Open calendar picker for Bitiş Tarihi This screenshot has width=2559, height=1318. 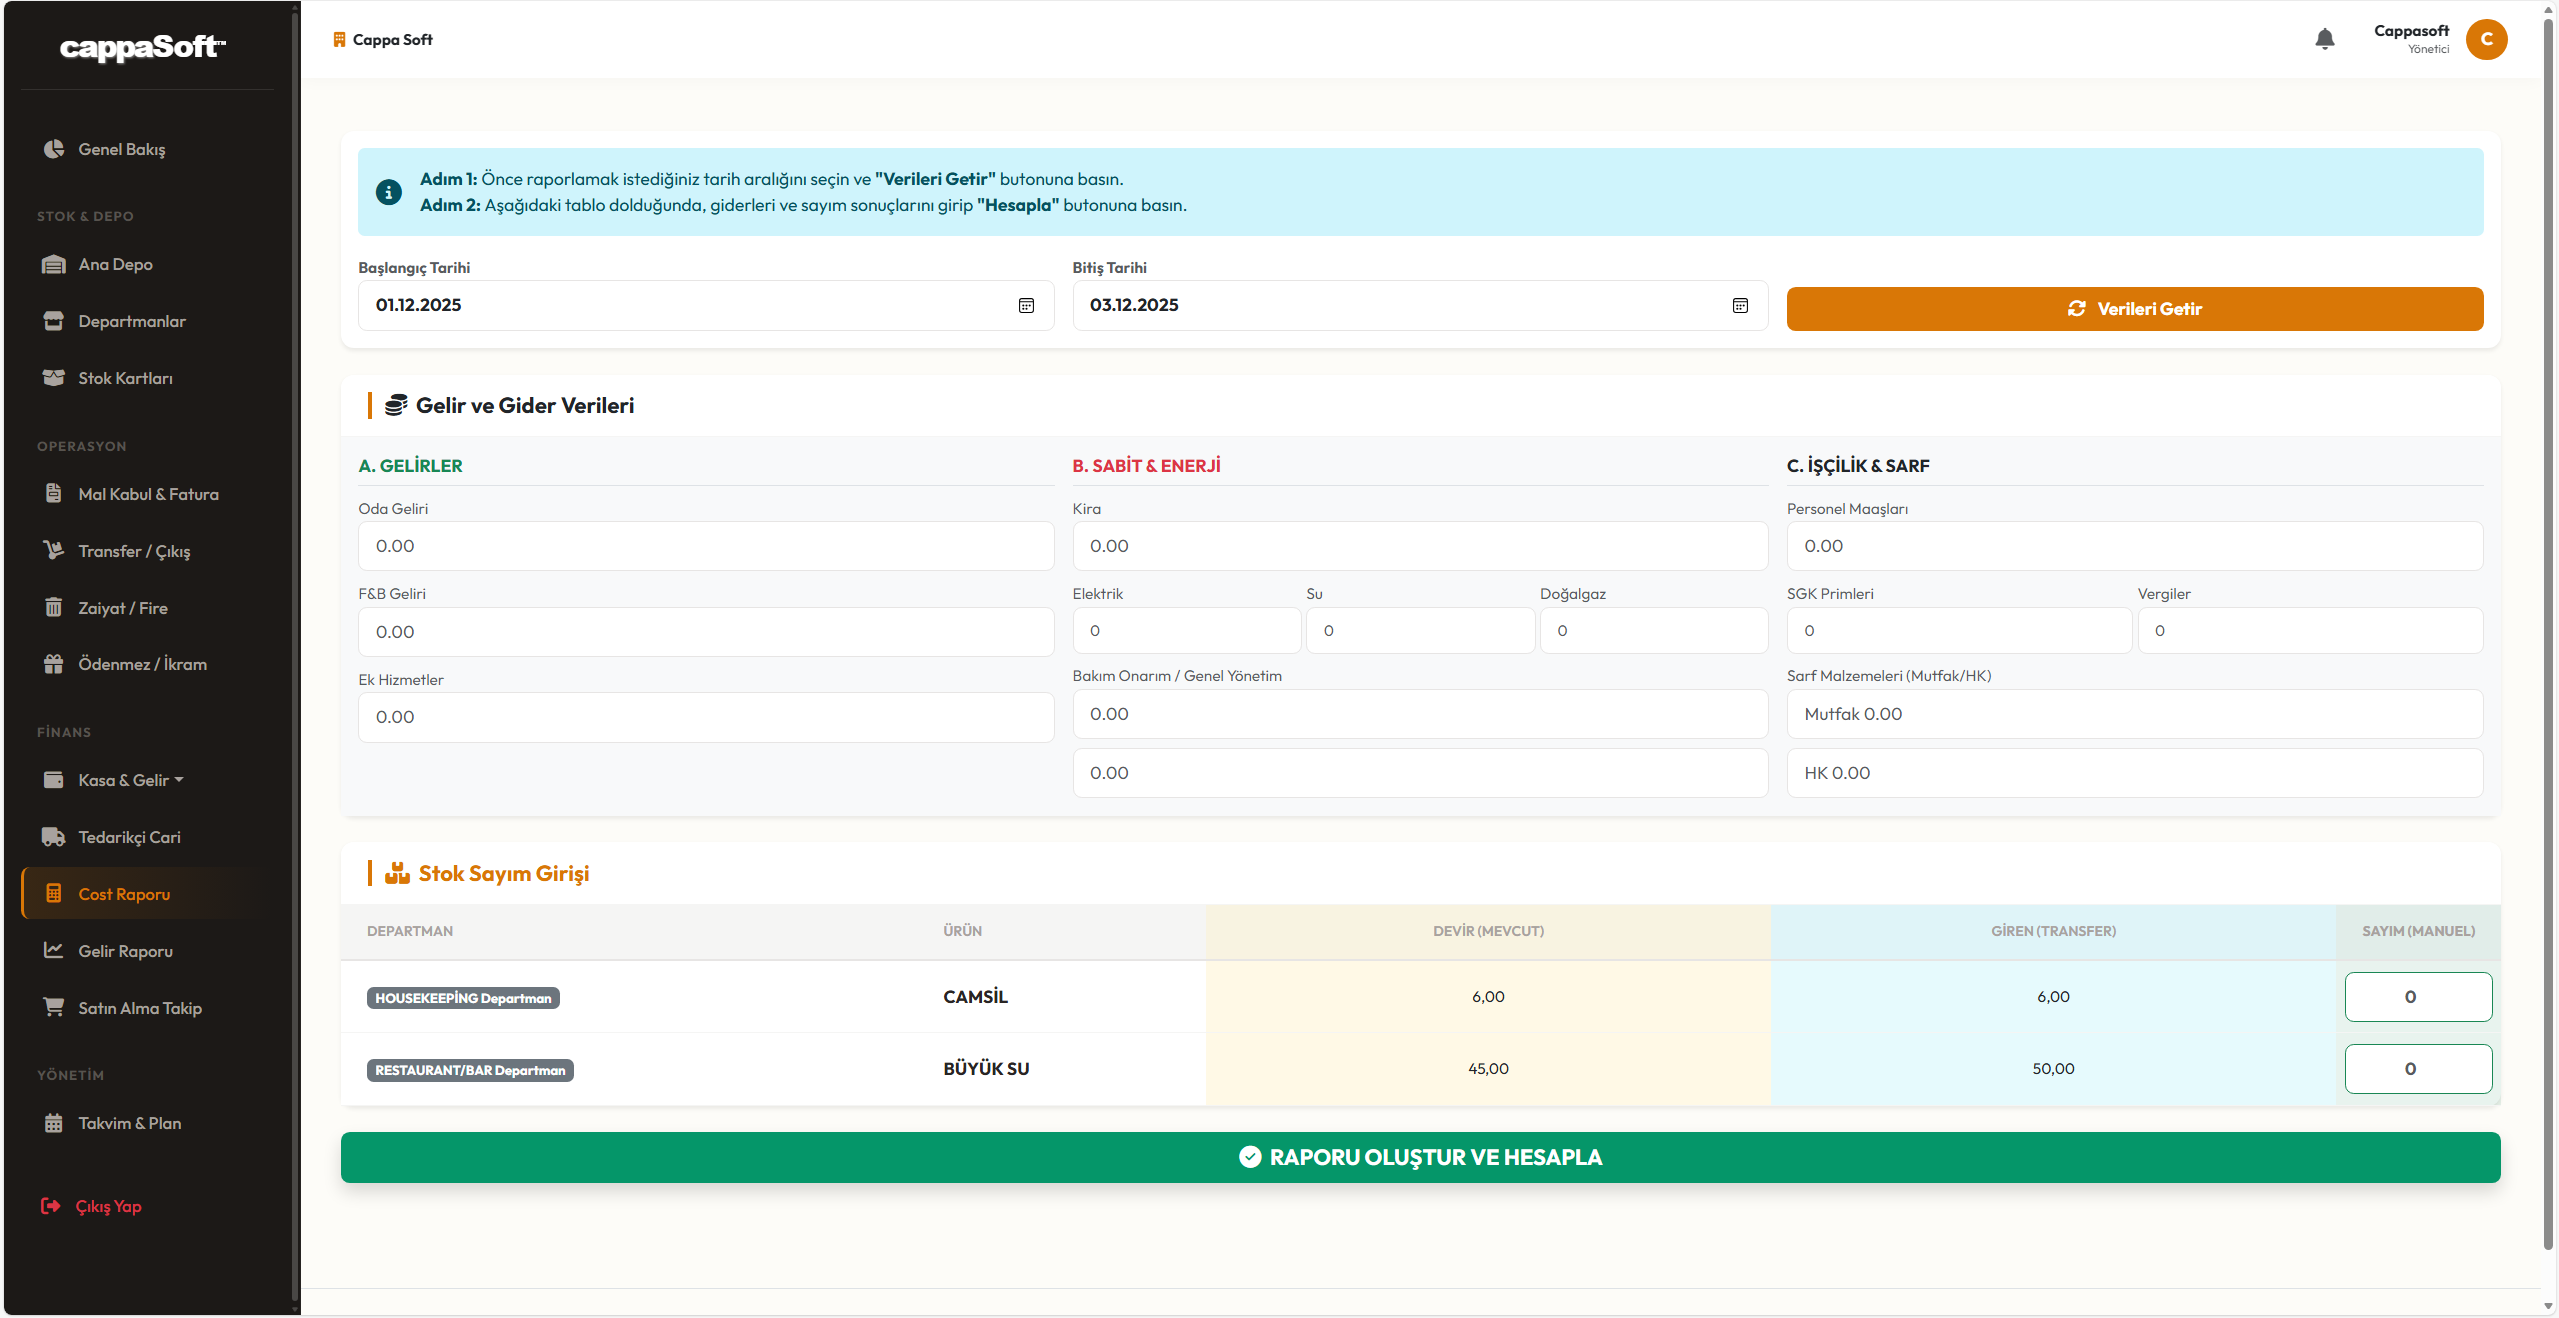coord(1740,305)
